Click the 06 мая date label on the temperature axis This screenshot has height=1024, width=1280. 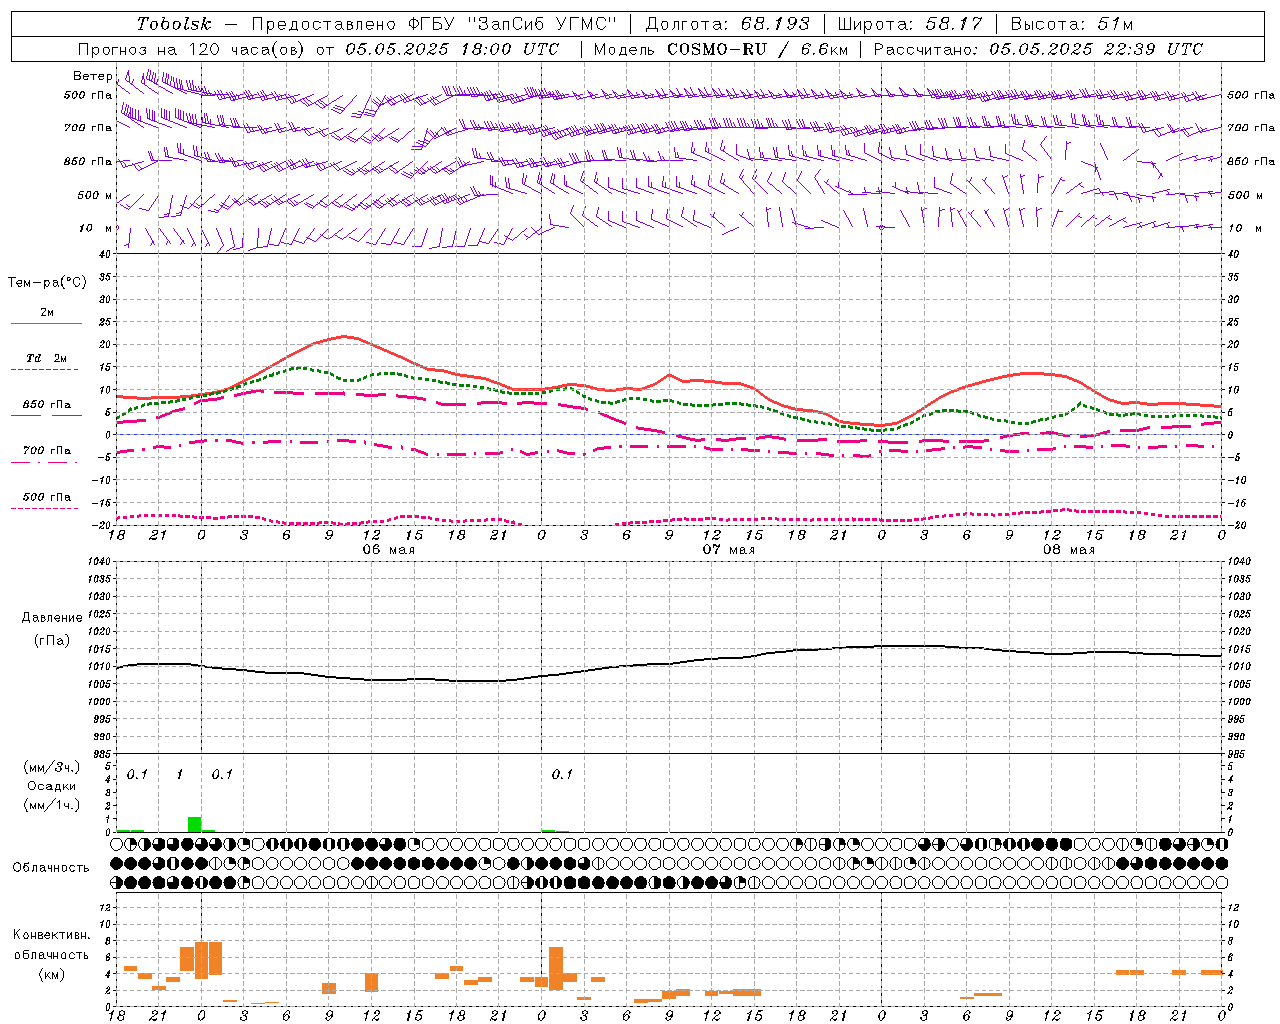point(388,550)
